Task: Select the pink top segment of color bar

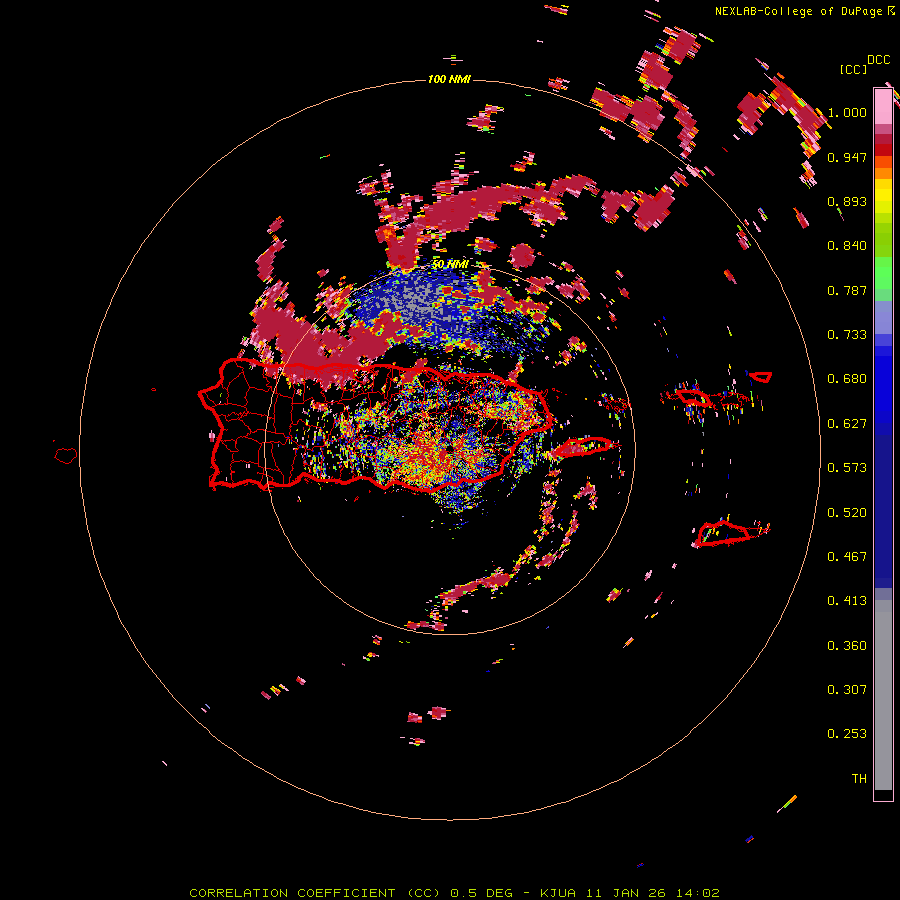Action: [883, 106]
